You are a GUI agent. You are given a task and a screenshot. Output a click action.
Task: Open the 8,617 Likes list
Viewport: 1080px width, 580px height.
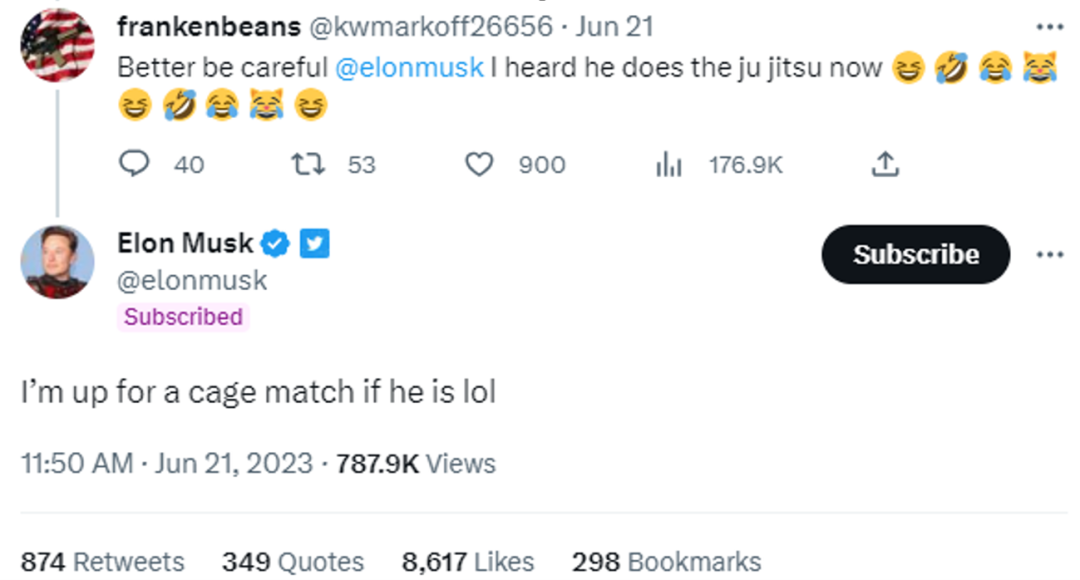(x=468, y=561)
